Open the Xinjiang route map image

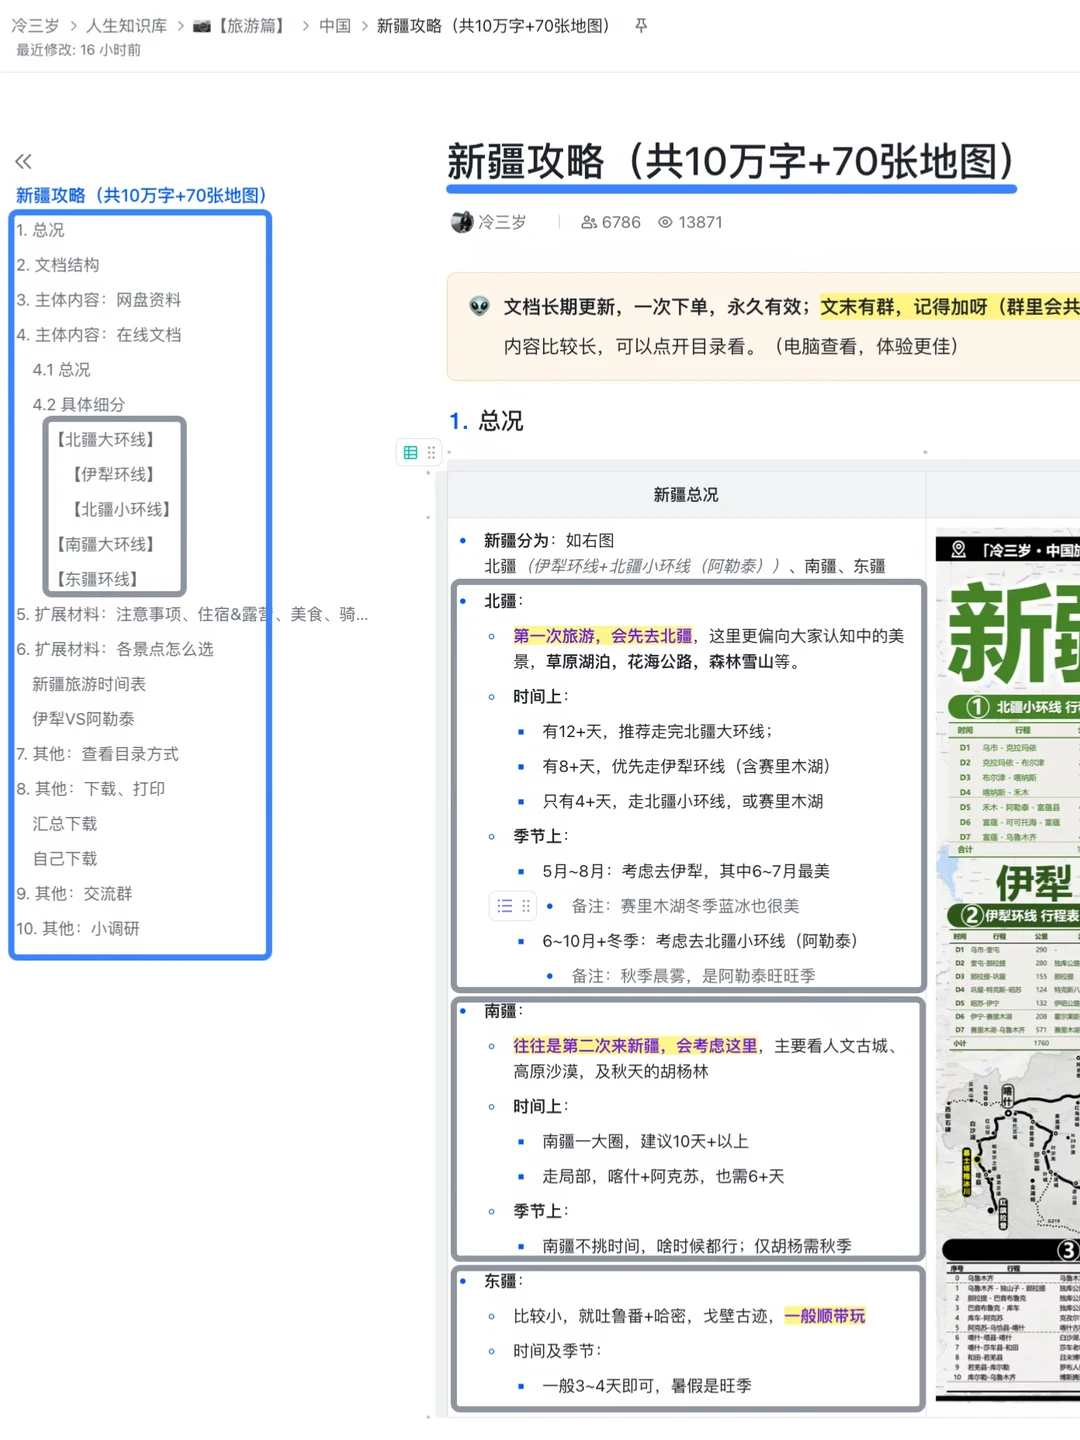1008,968
